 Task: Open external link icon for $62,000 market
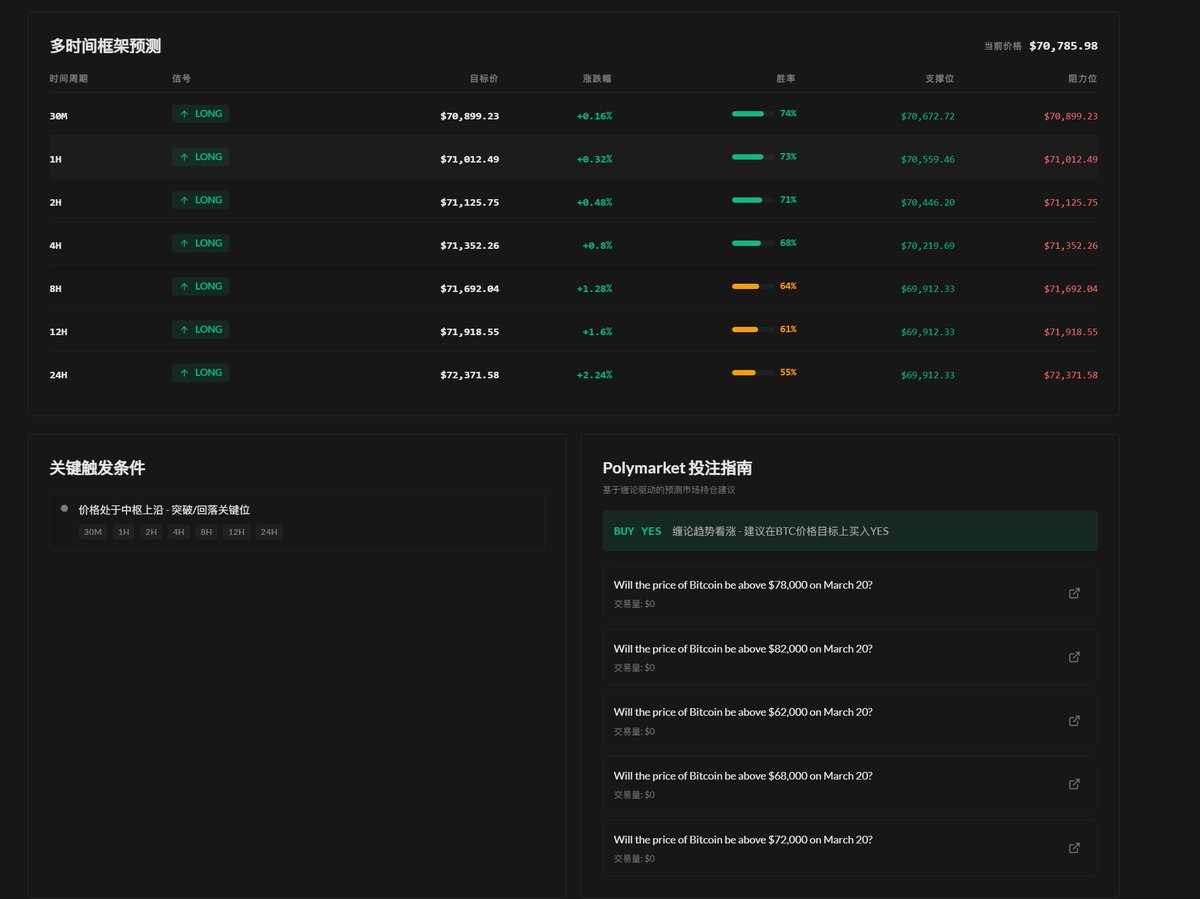coord(1074,721)
